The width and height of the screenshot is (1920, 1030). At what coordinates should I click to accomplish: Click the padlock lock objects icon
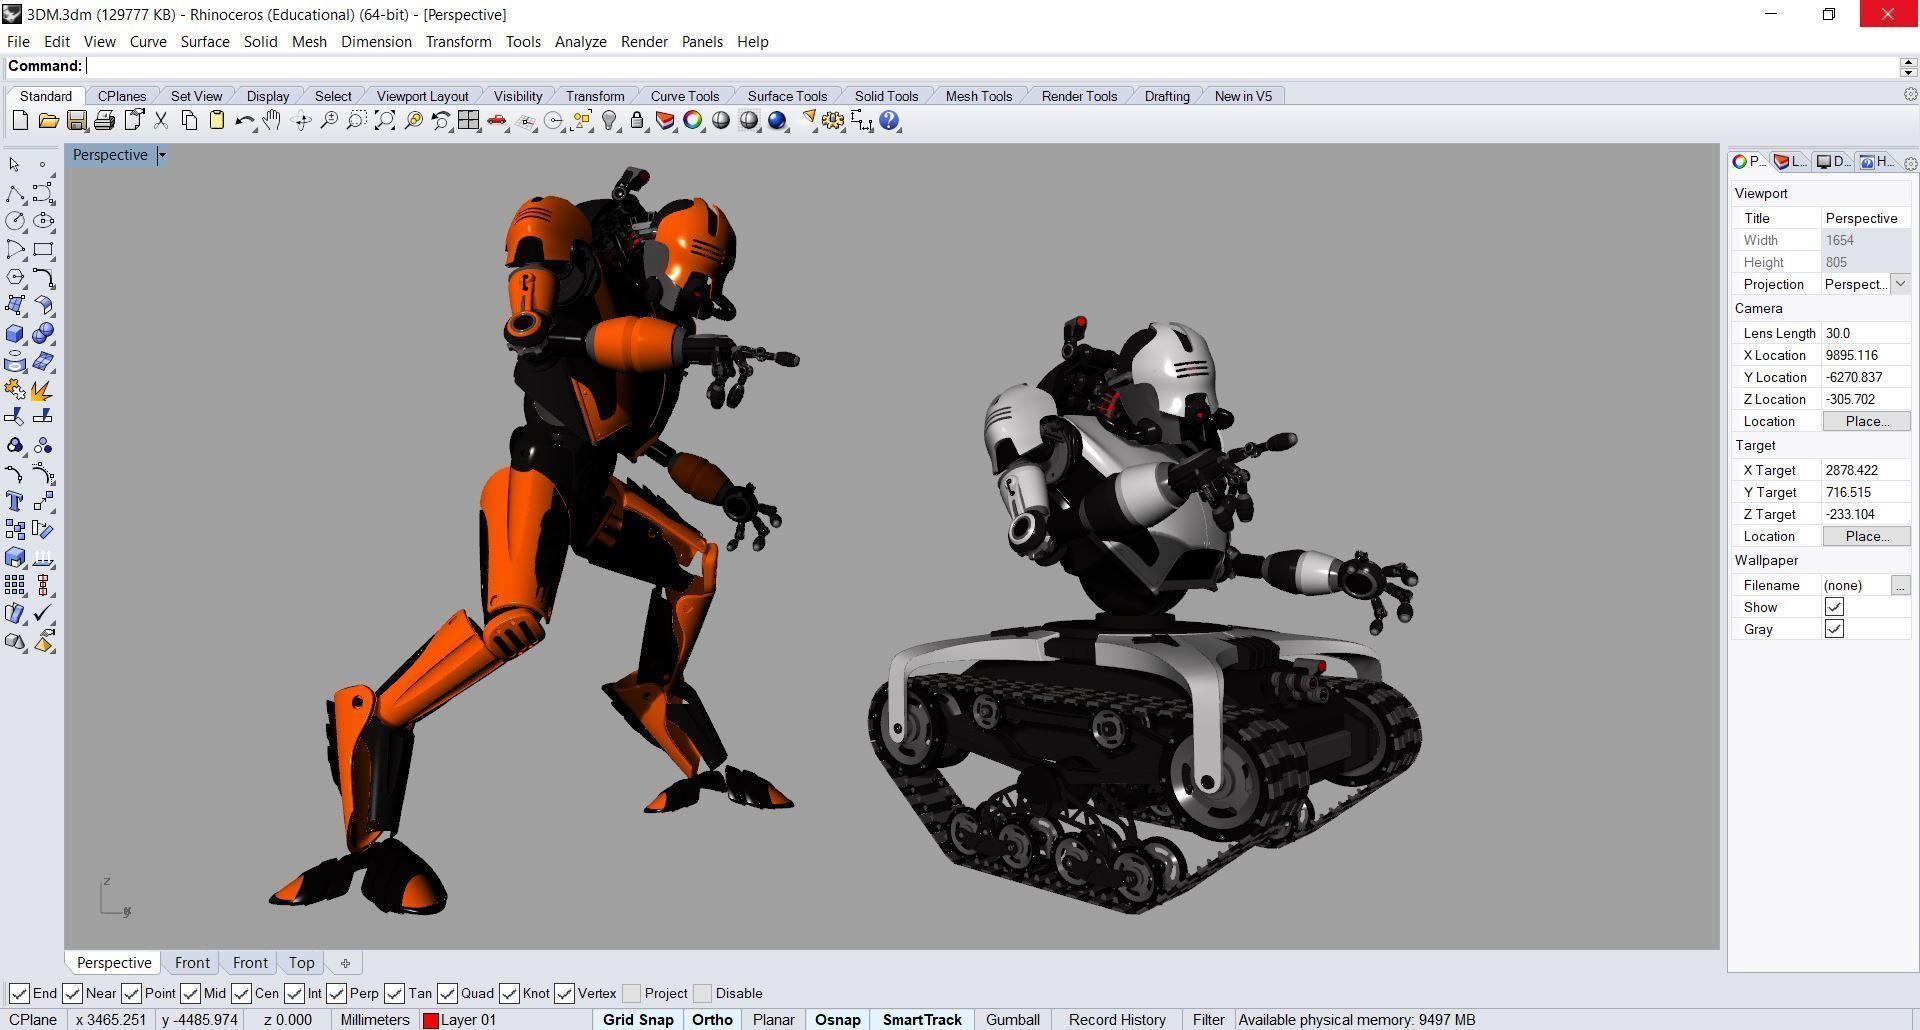pos(637,121)
